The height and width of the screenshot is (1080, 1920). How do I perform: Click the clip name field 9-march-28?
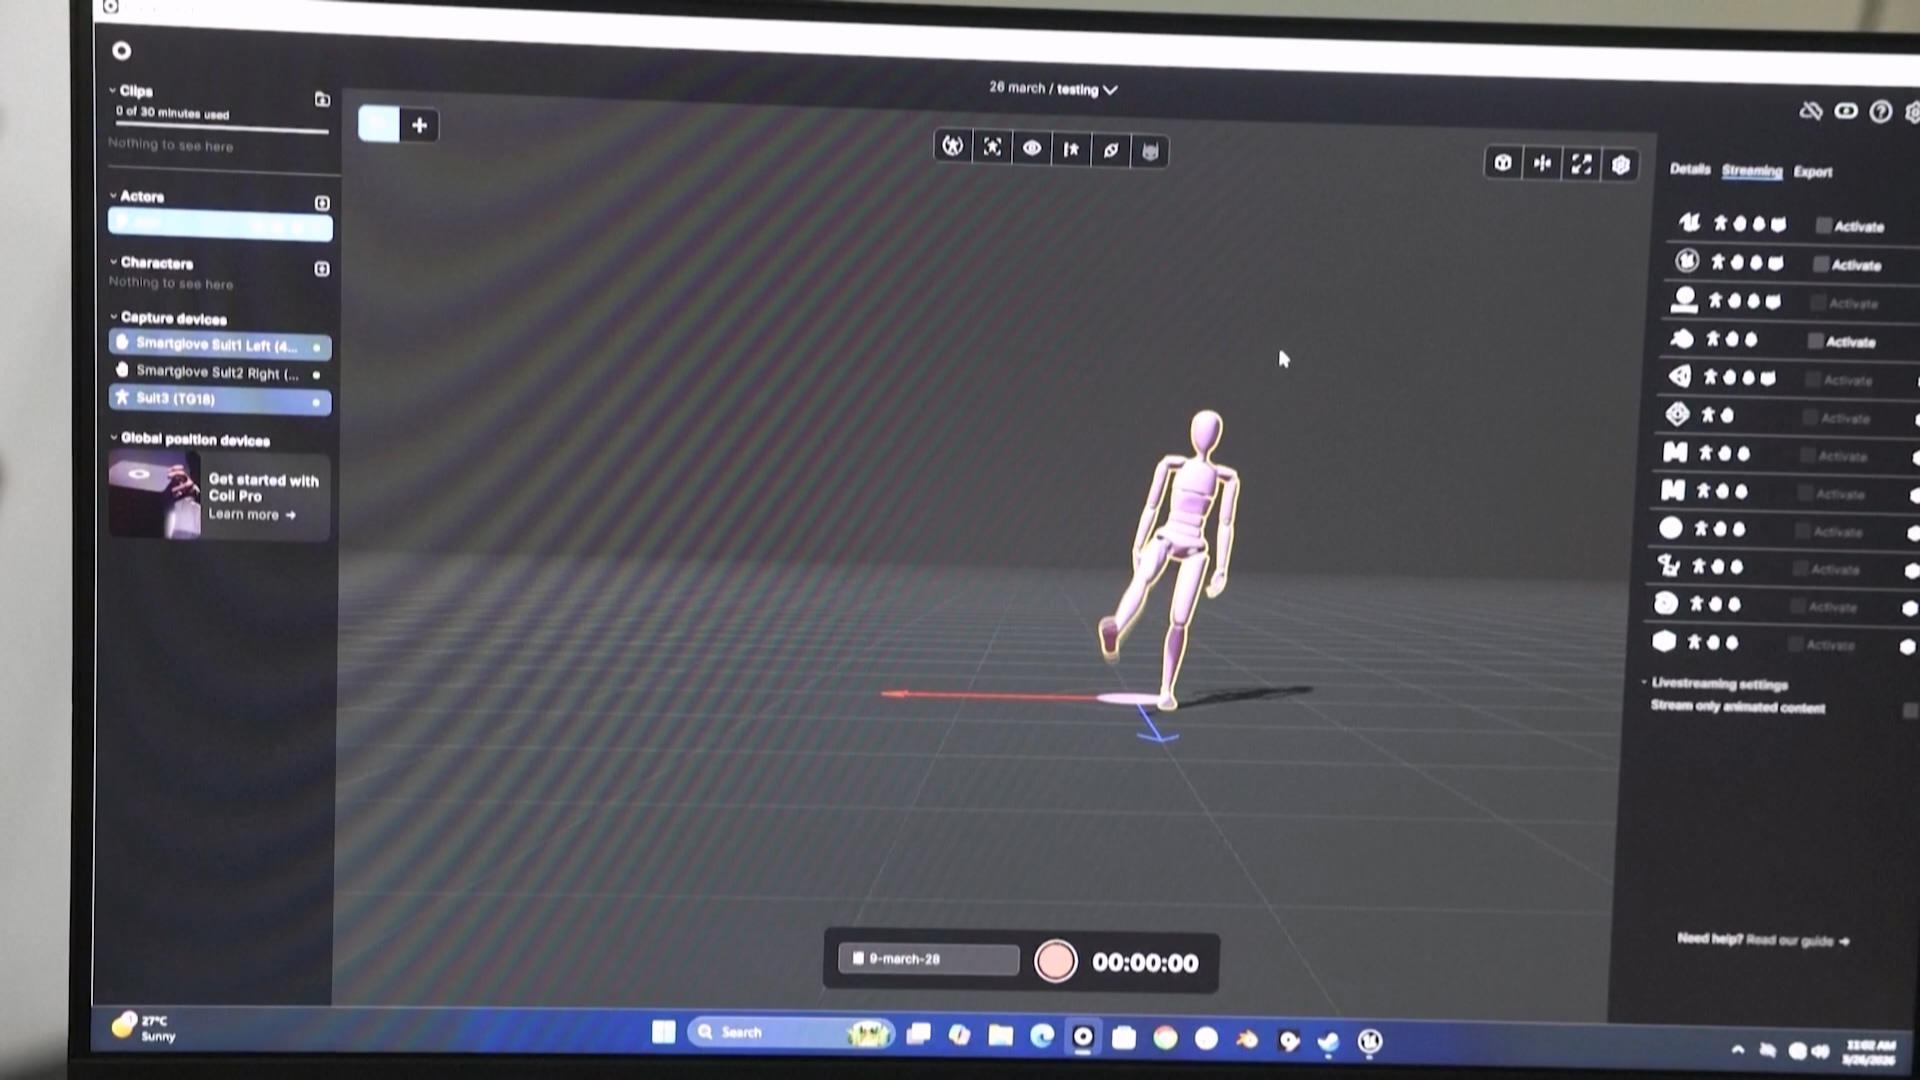[x=930, y=959]
